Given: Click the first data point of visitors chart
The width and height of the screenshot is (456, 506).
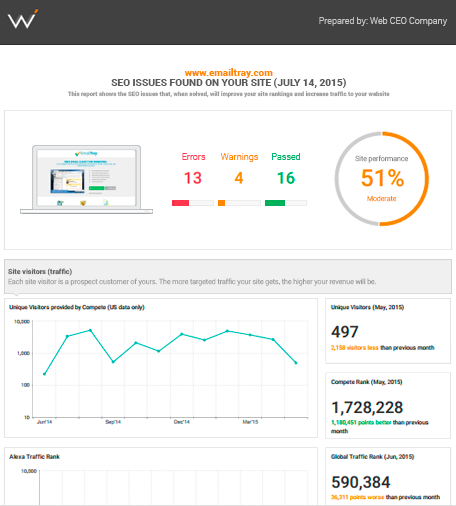Looking at the screenshot, I should [x=44, y=374].
